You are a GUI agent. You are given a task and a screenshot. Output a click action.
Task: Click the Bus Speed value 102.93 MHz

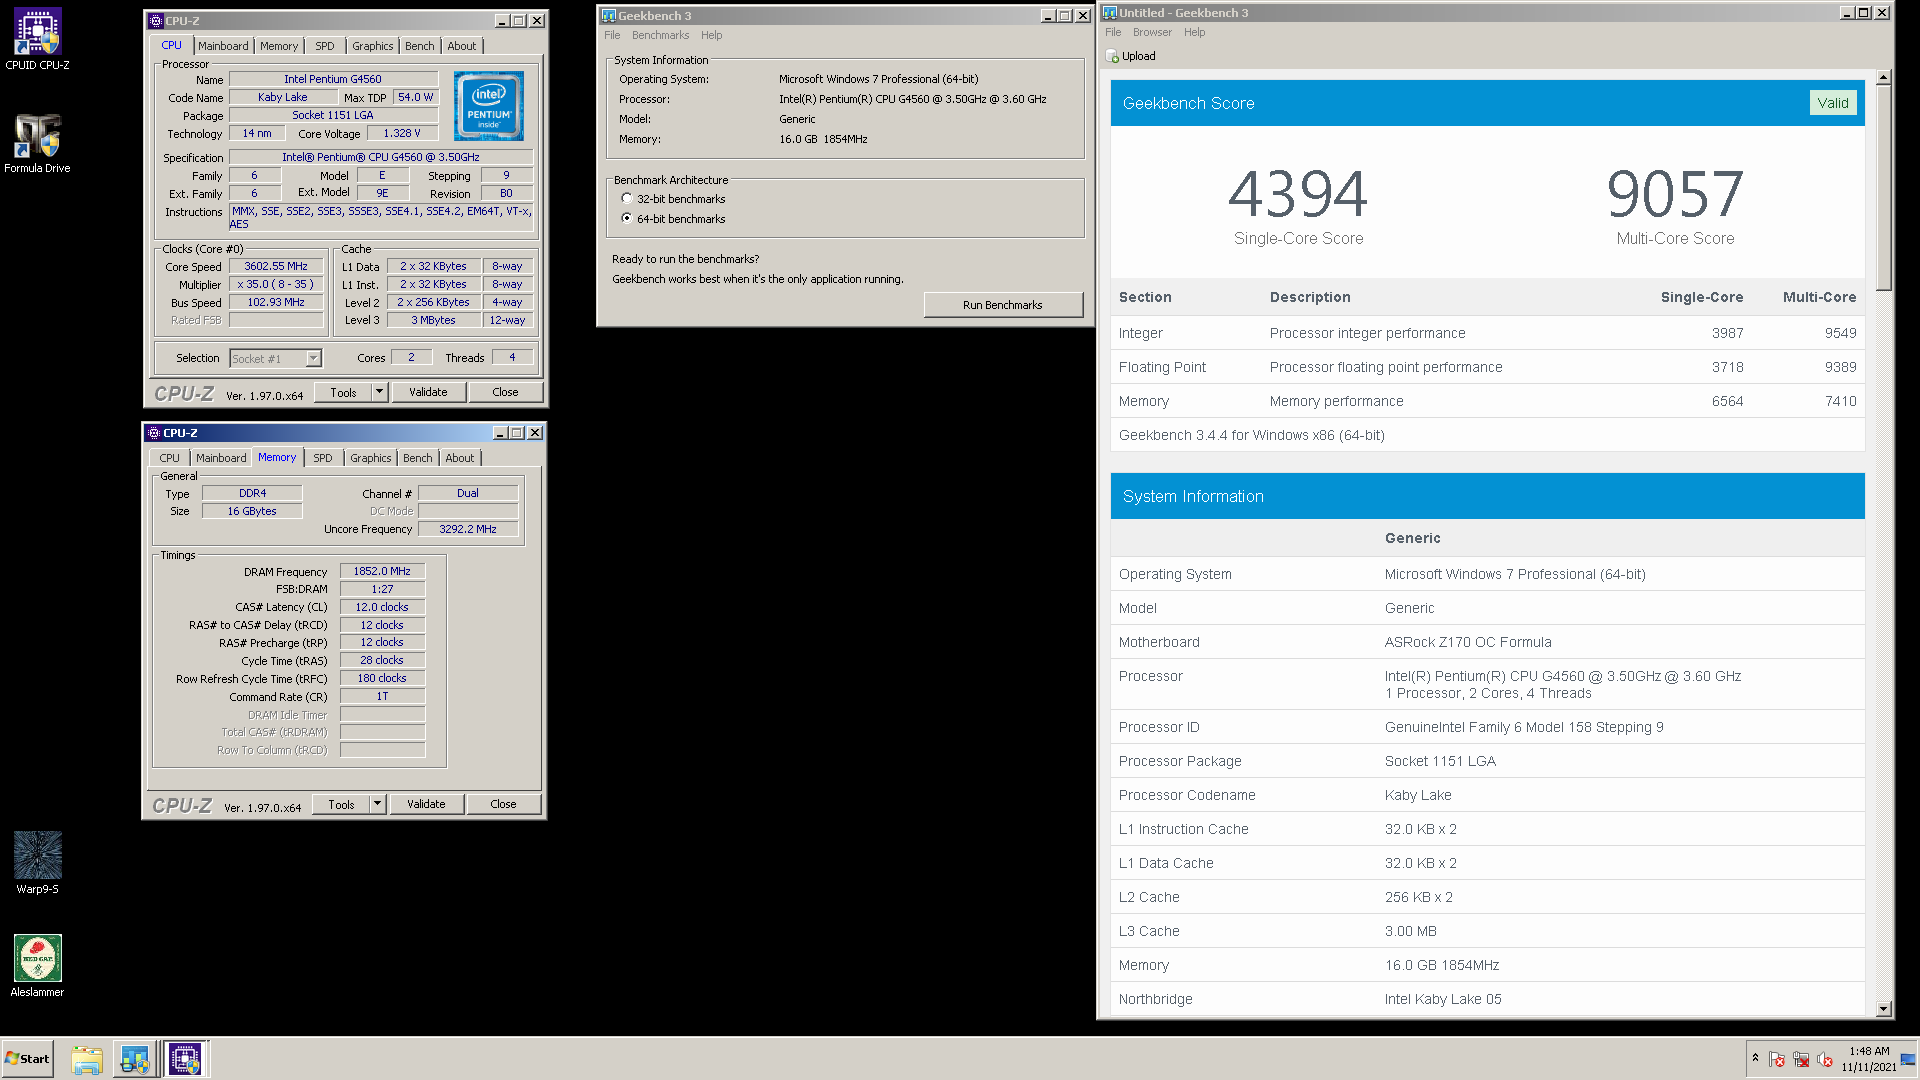tap(276, 302)
